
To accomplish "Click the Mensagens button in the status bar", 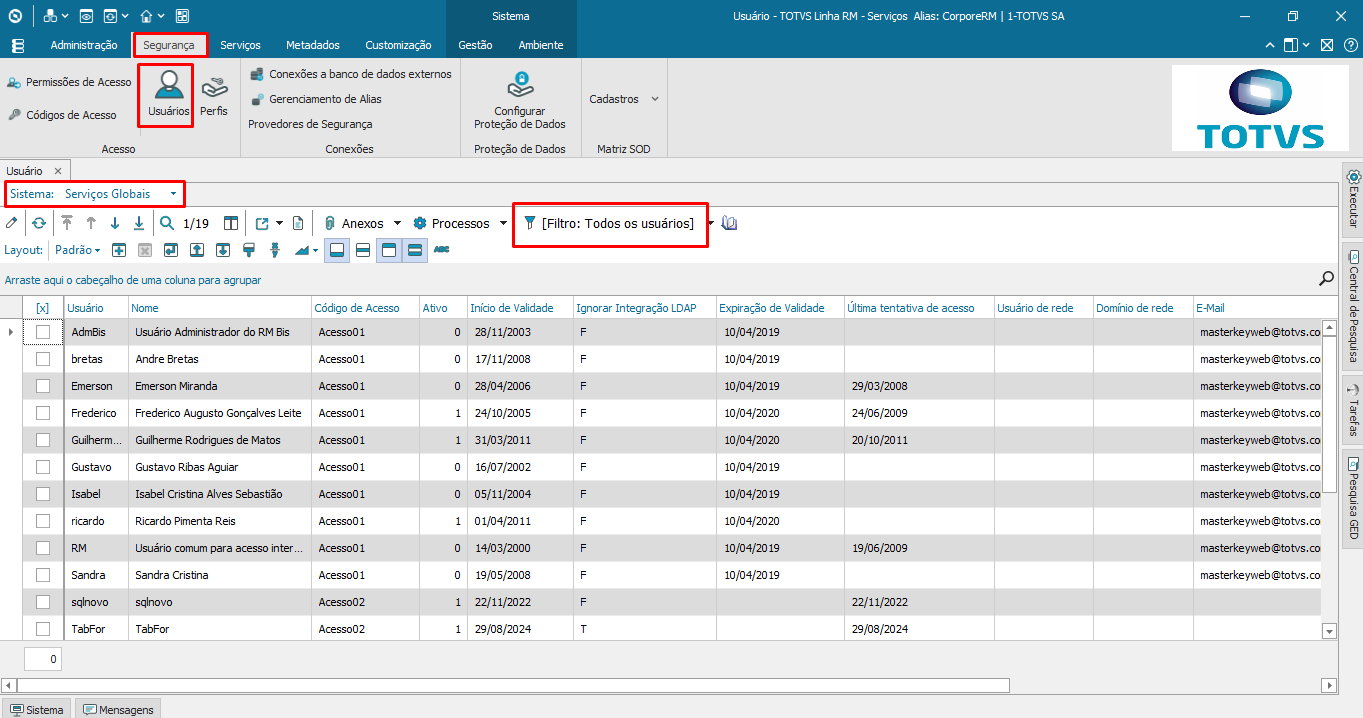I will (118, 709).
